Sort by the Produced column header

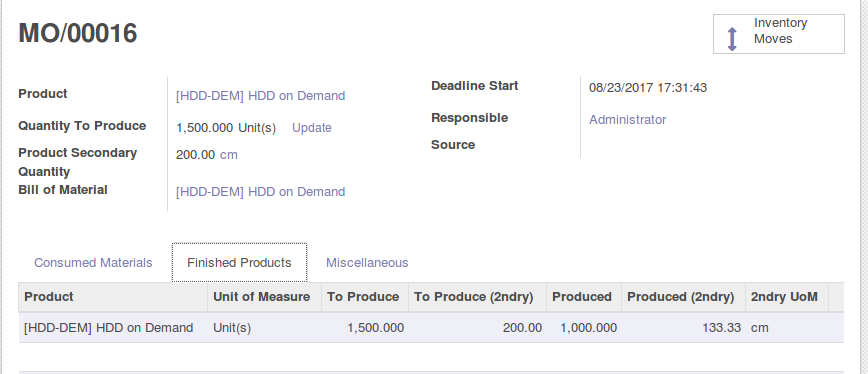(582, 297)
